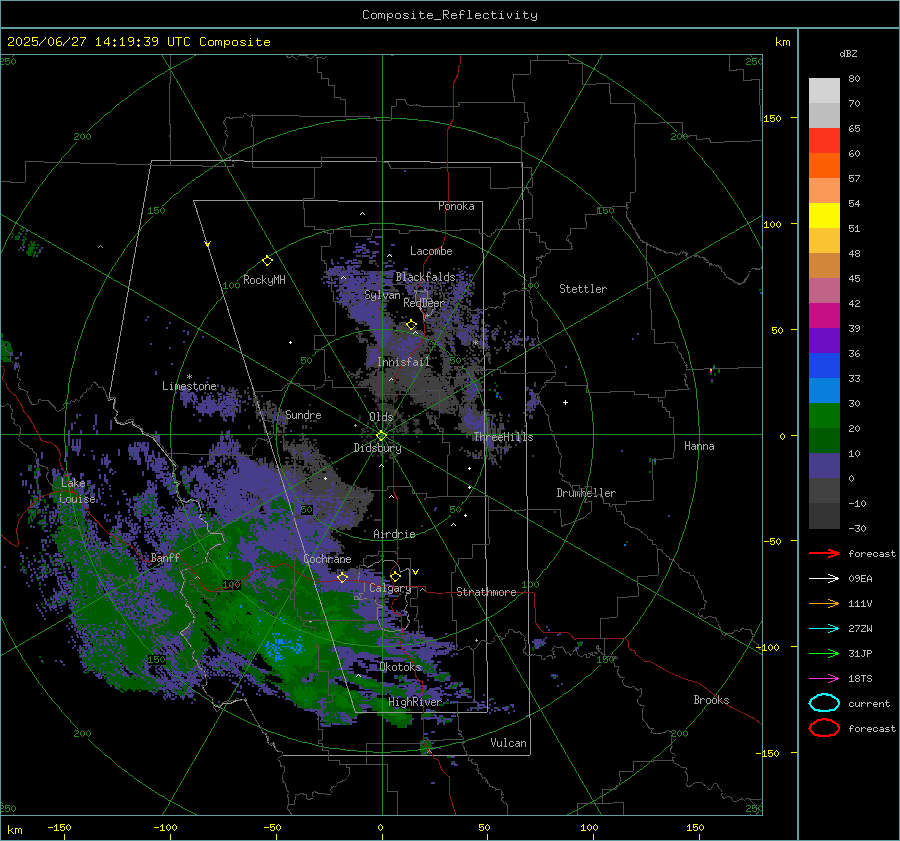Click the 150 tick on the right km axis
The image size is (900, 841).
[772, 118]
